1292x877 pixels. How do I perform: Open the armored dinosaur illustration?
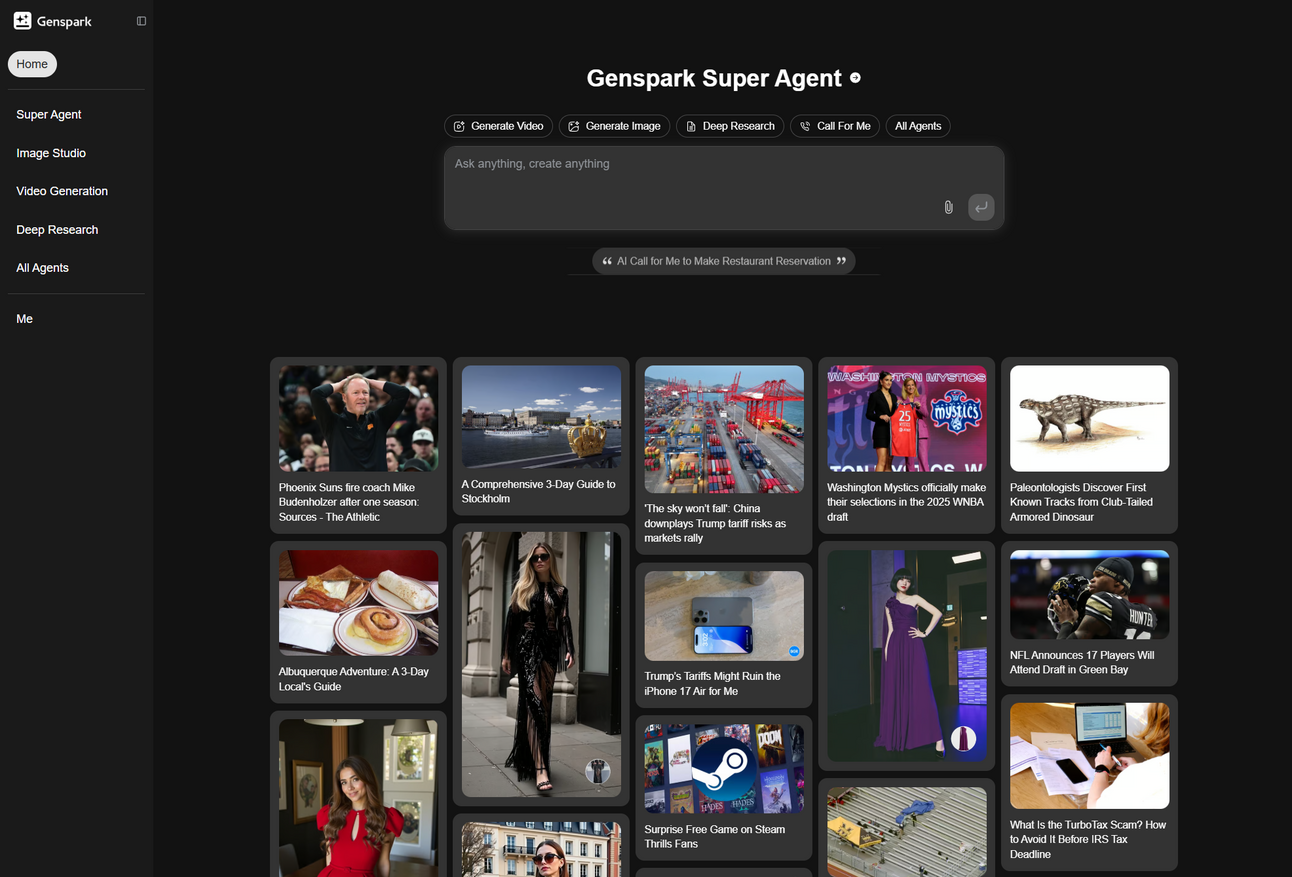coord(1090,418)
